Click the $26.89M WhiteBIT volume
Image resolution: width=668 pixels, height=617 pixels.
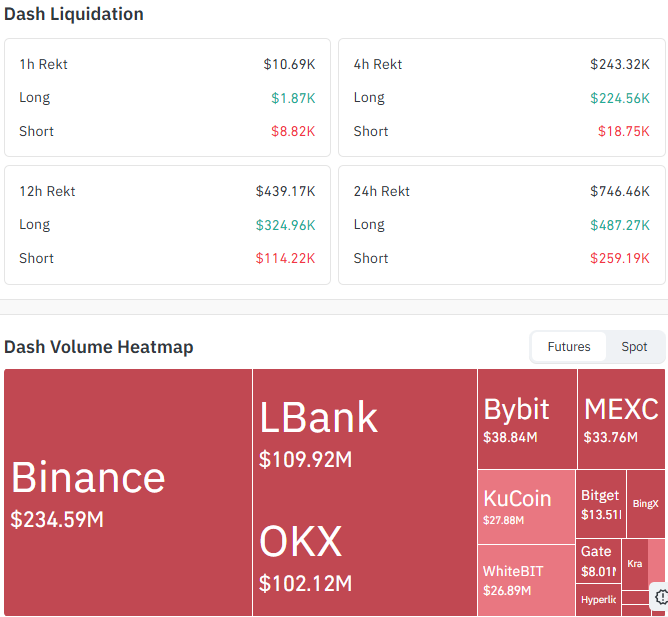click(x=507, y=591)
